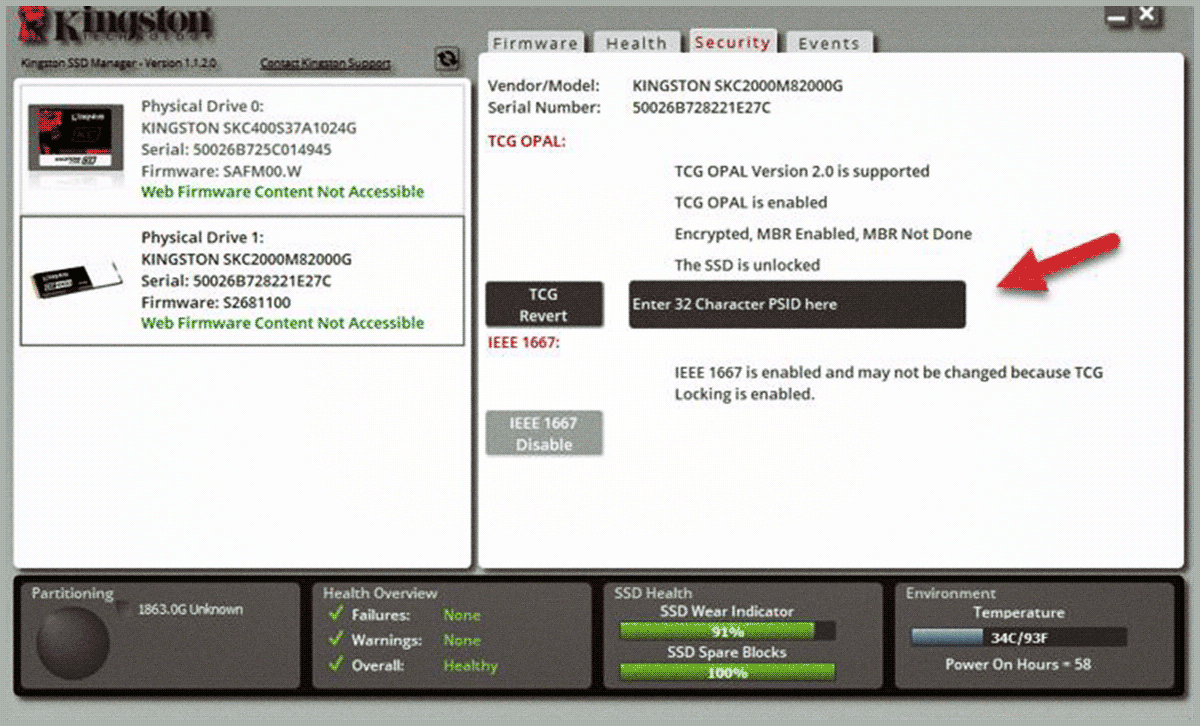The image size is (1200, 726).
Task: Select the Security tab
Action: [732, 41]
